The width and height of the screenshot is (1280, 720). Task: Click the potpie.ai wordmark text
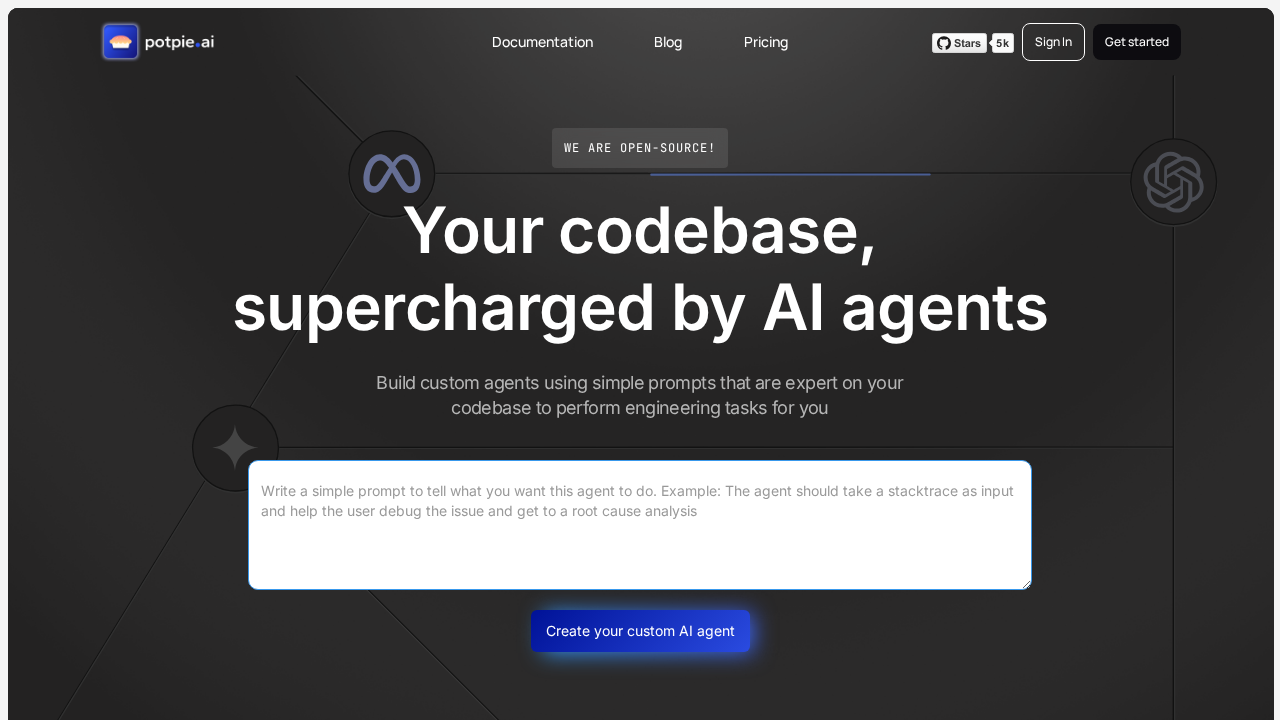click(179, 42)
